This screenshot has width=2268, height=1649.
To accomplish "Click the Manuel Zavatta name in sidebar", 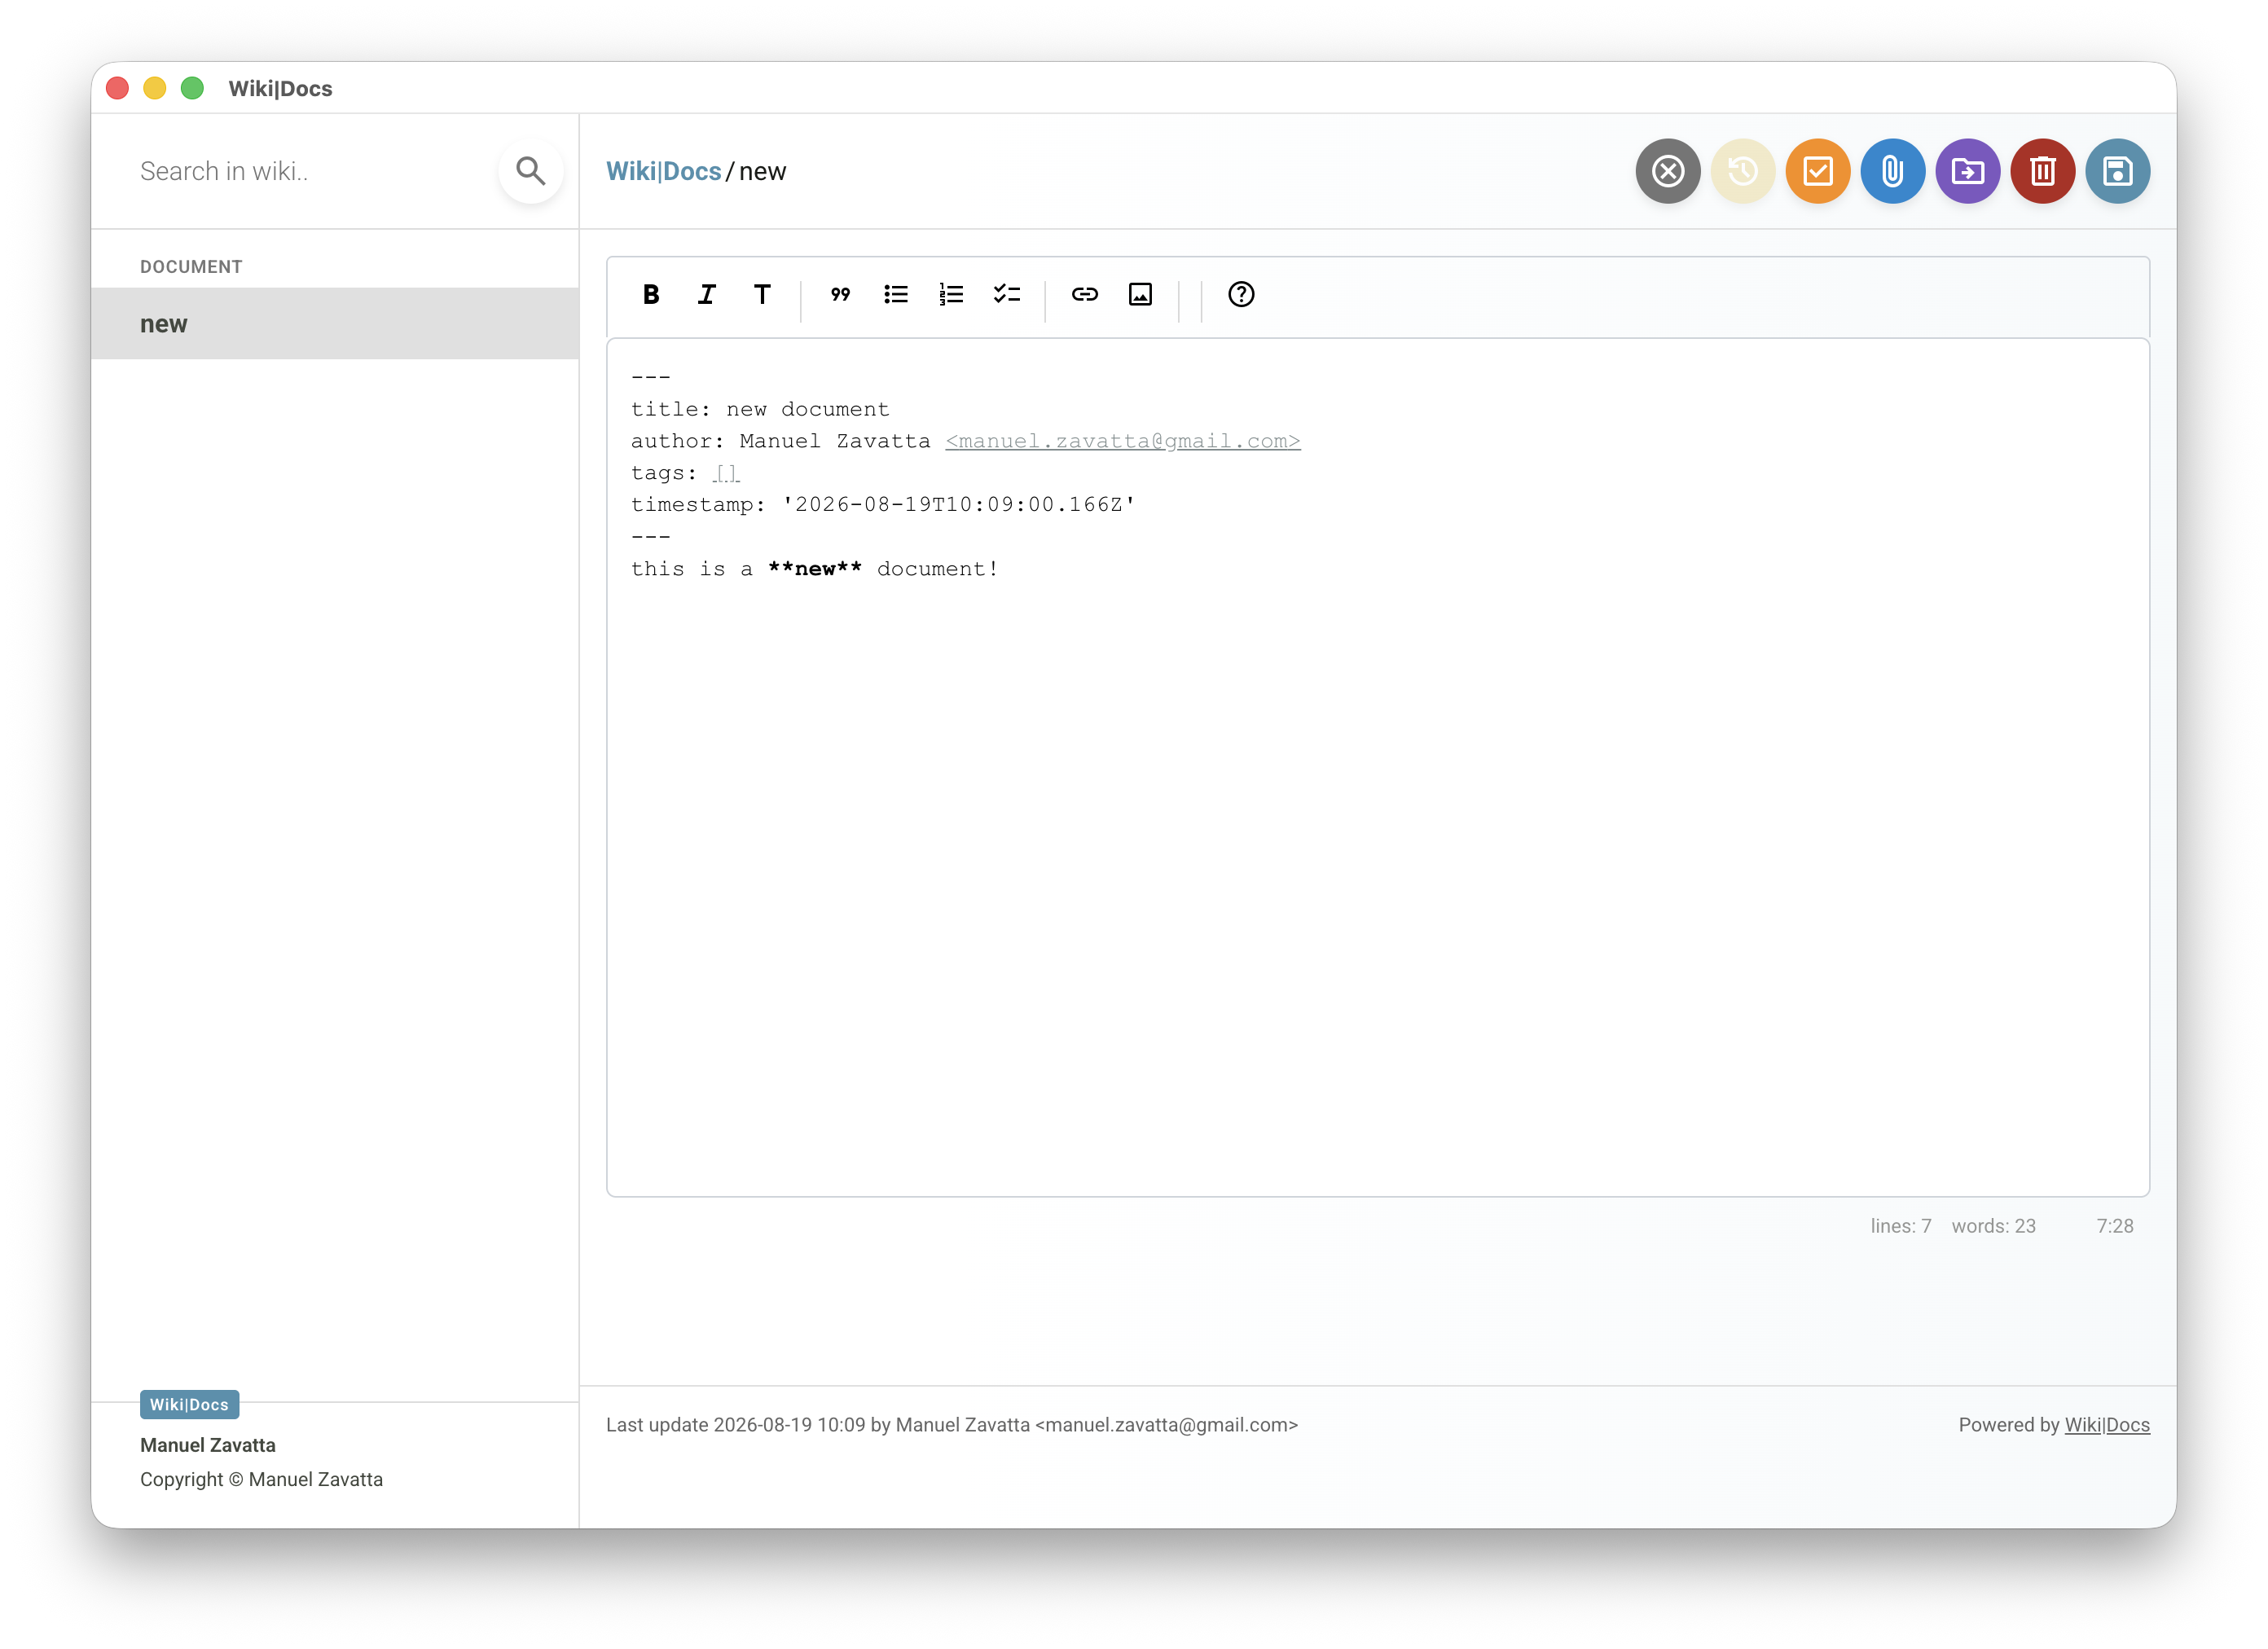I will 208,1445.
